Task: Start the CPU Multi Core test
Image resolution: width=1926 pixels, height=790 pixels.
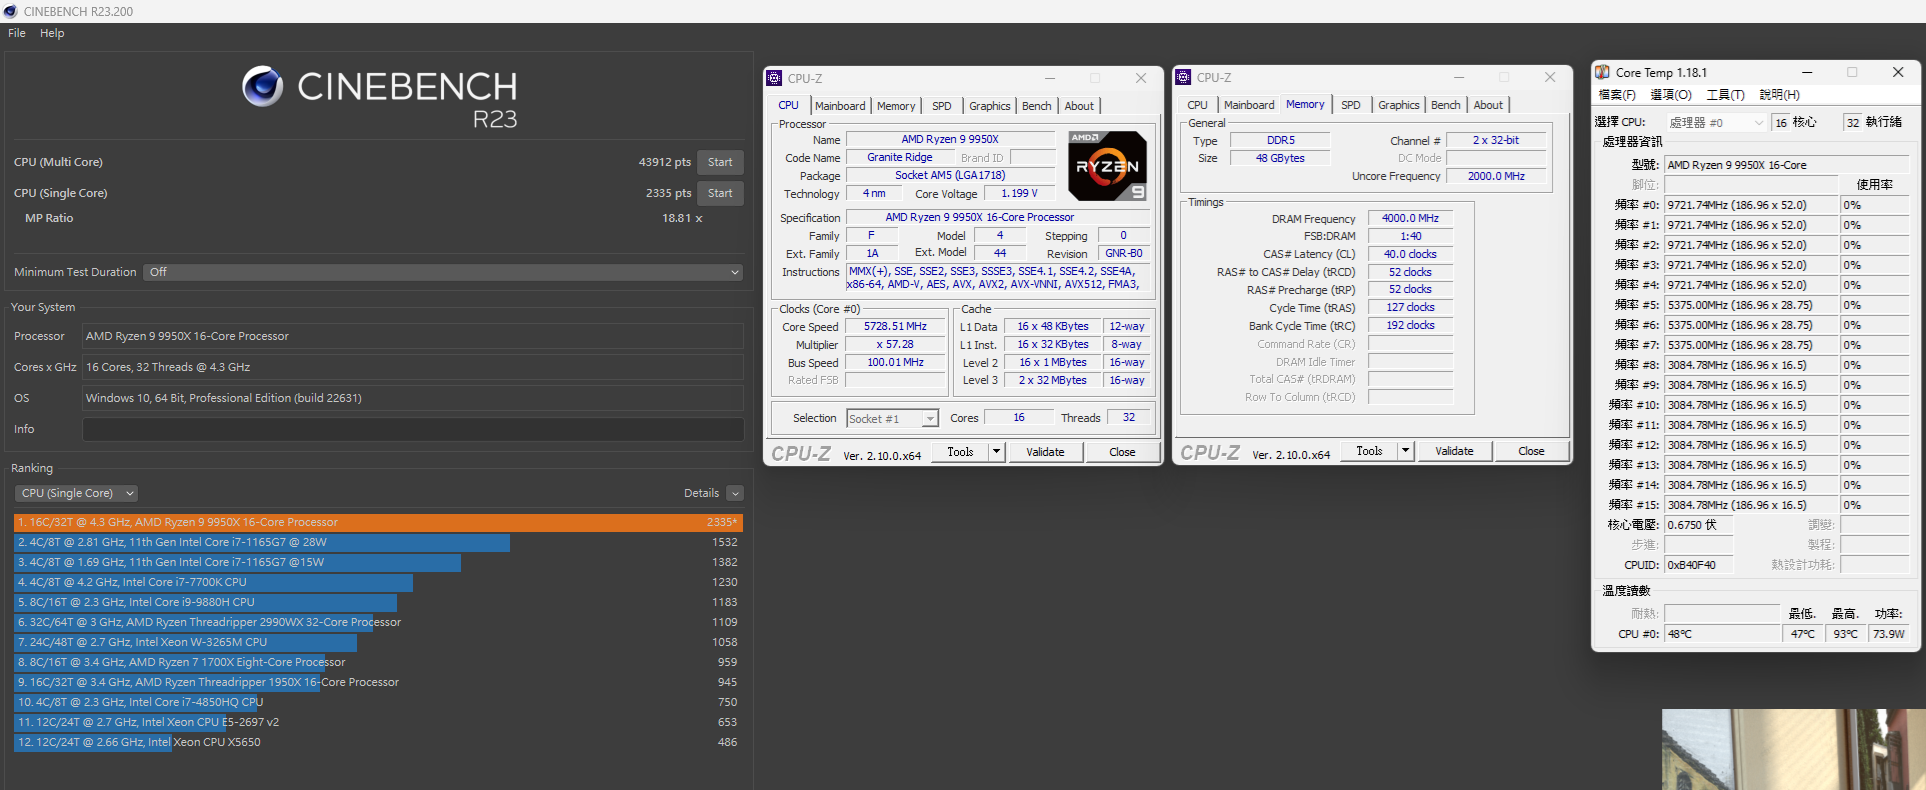Action: tap(720, 162)
